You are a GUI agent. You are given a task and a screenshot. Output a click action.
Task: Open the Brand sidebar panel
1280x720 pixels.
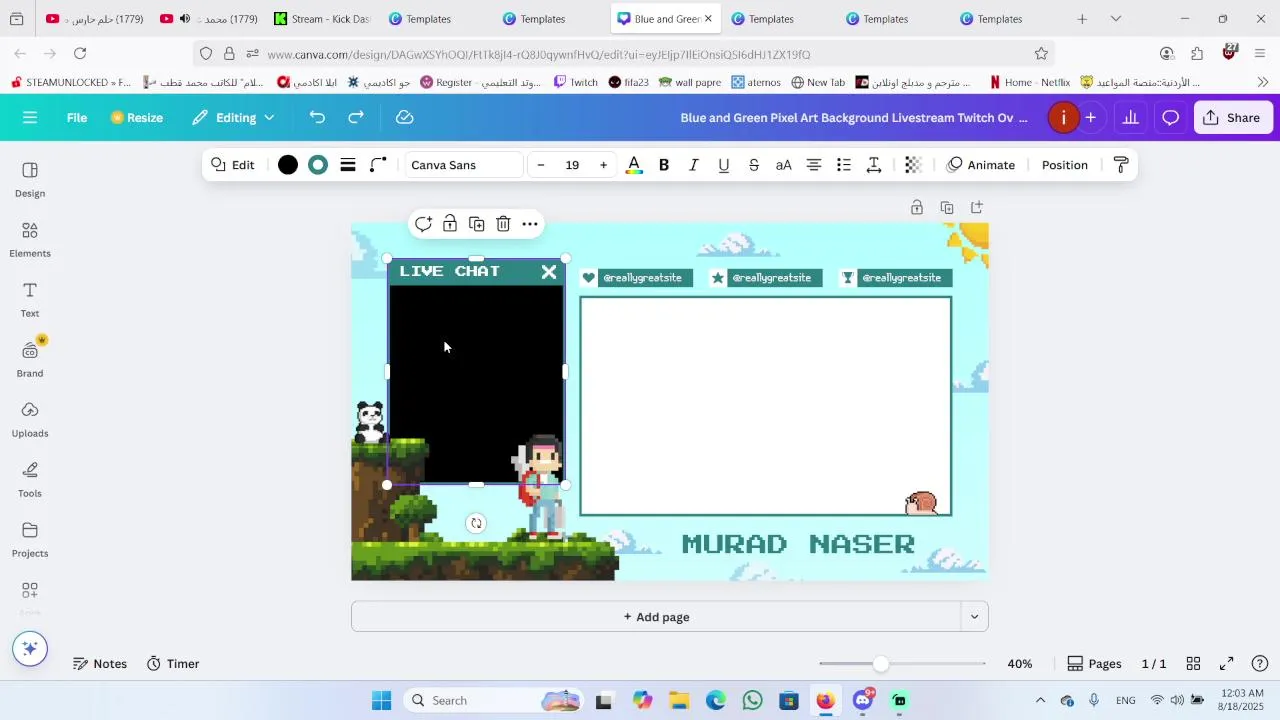pyautogui.click(x=30, y=360)
